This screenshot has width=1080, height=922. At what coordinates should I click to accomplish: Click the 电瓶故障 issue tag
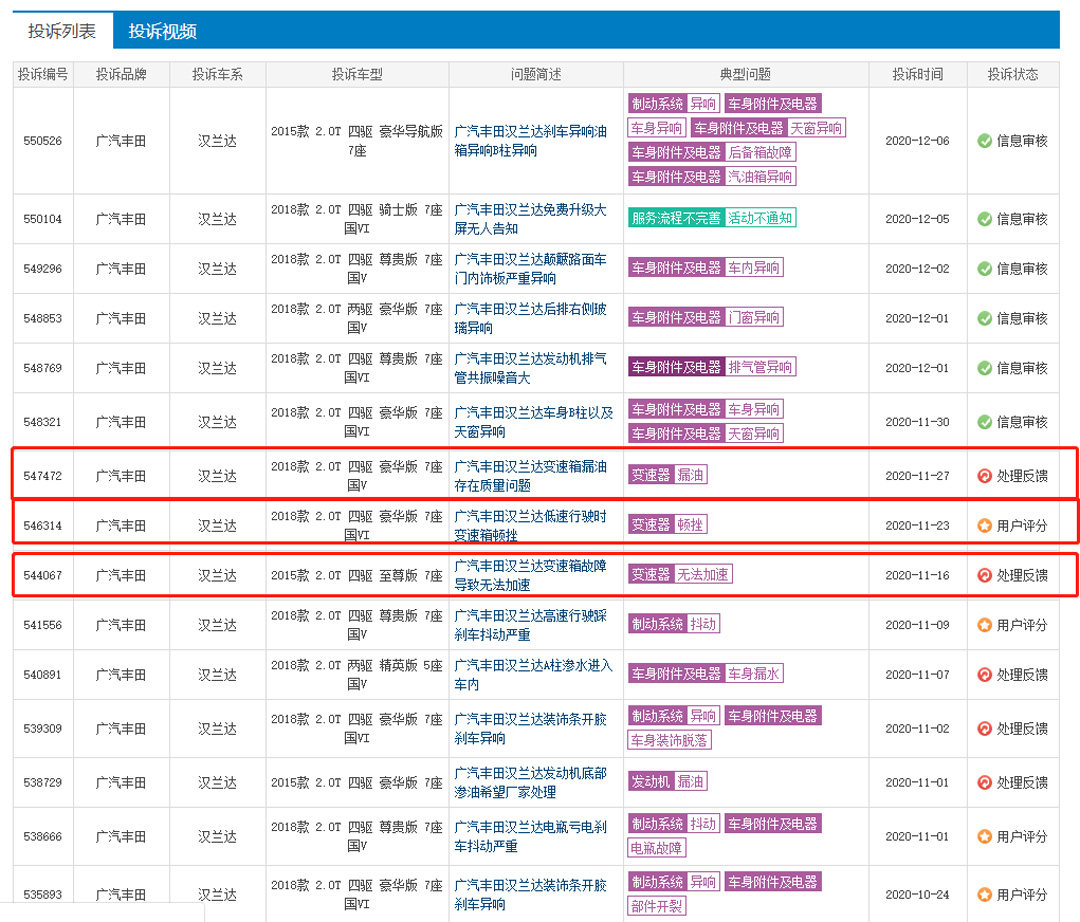point(657,848)
